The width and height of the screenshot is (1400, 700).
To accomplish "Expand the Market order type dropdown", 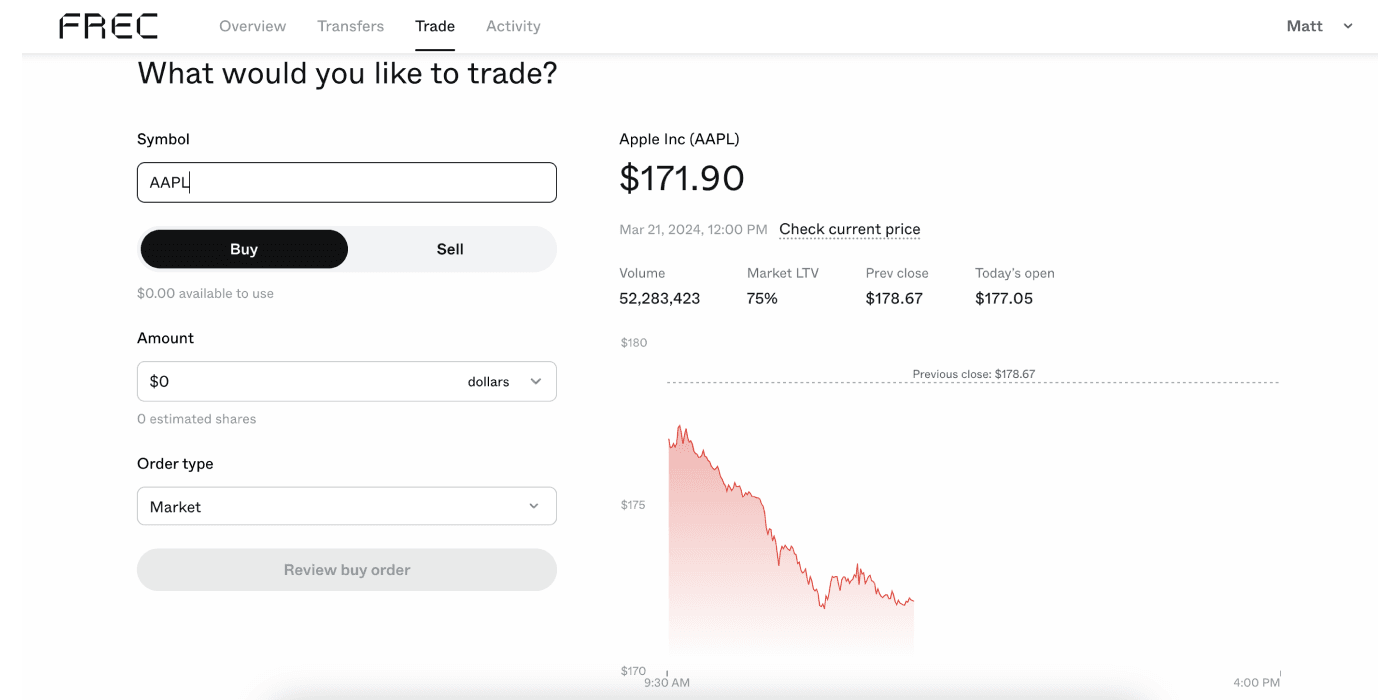I will (x=346, y=506).
